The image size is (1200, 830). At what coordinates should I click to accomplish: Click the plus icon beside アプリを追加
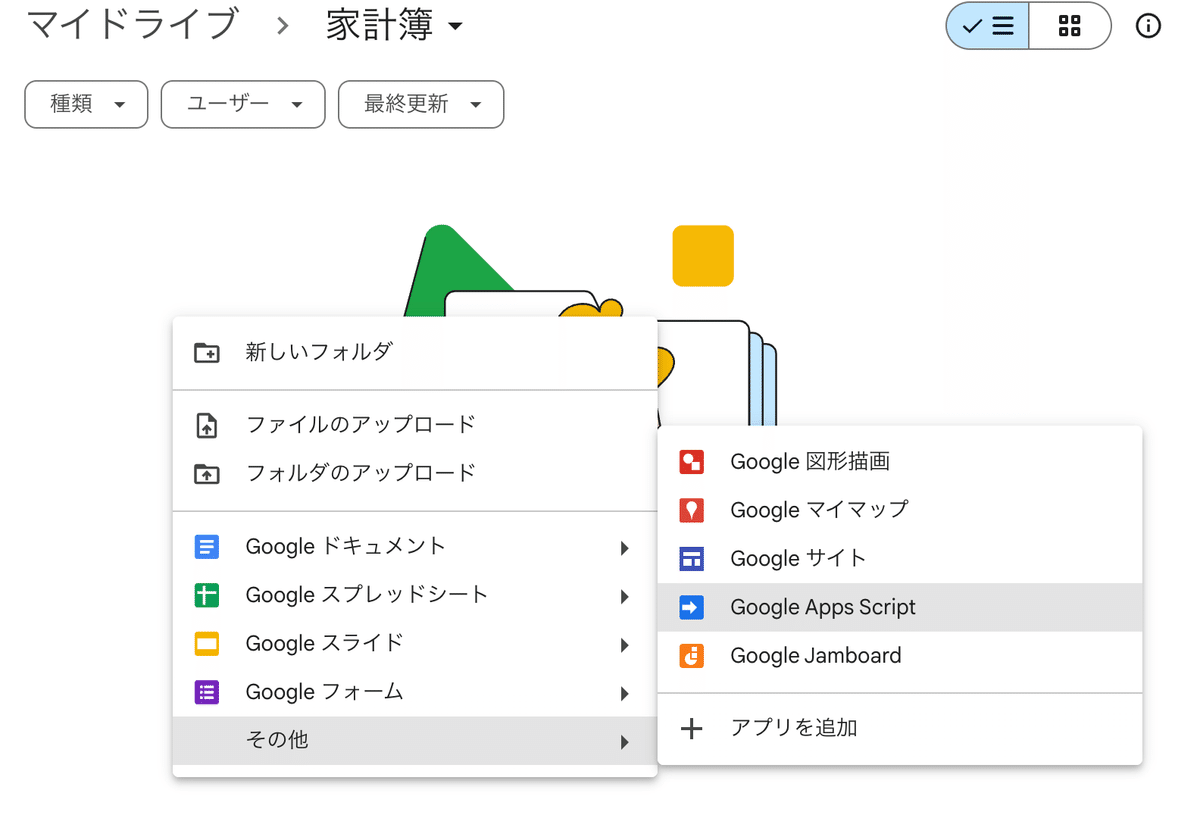coord(691,728)
